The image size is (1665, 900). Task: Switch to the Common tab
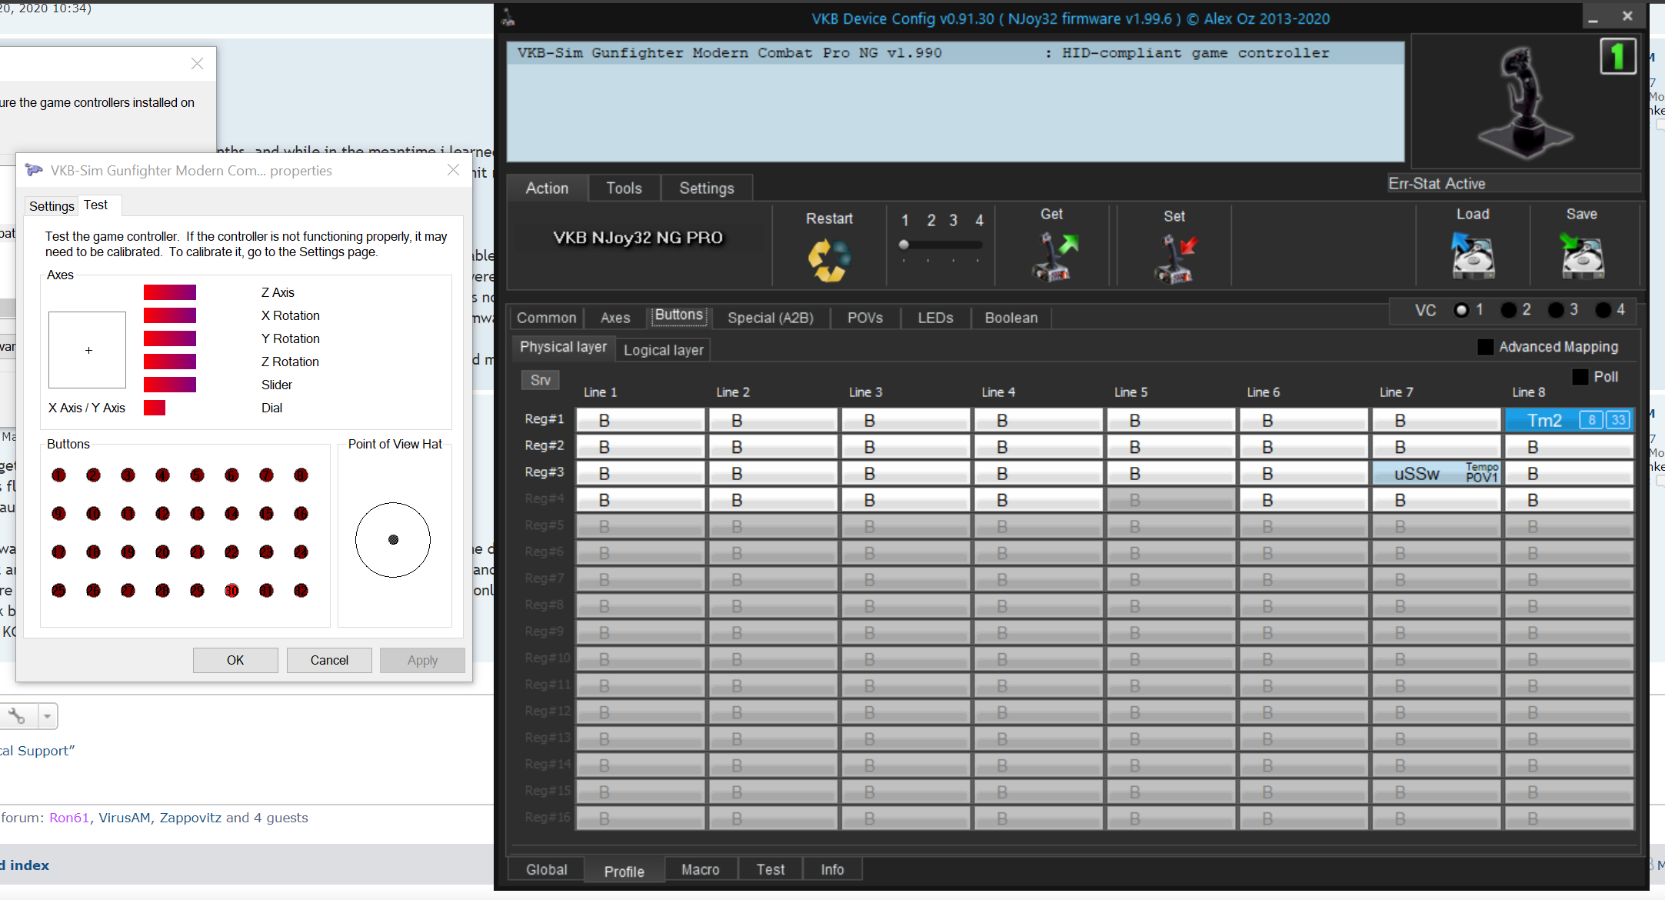click(547, 318)
